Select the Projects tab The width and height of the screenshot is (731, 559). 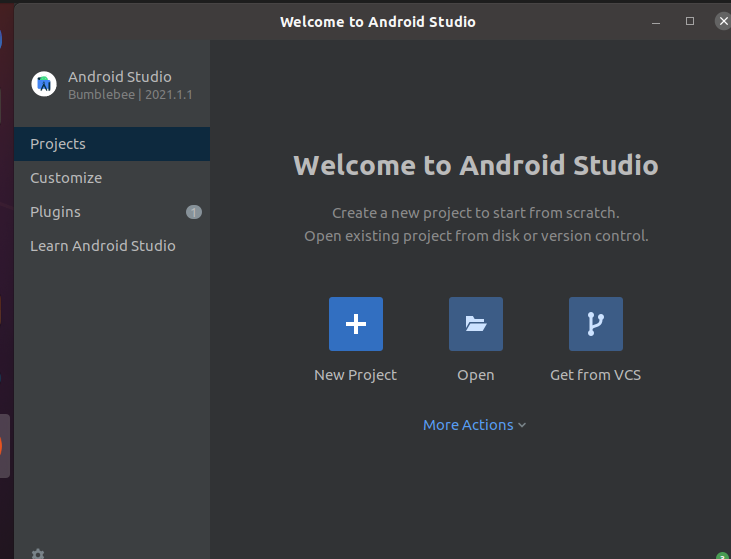pyautogui.click(x=112, y=144)
